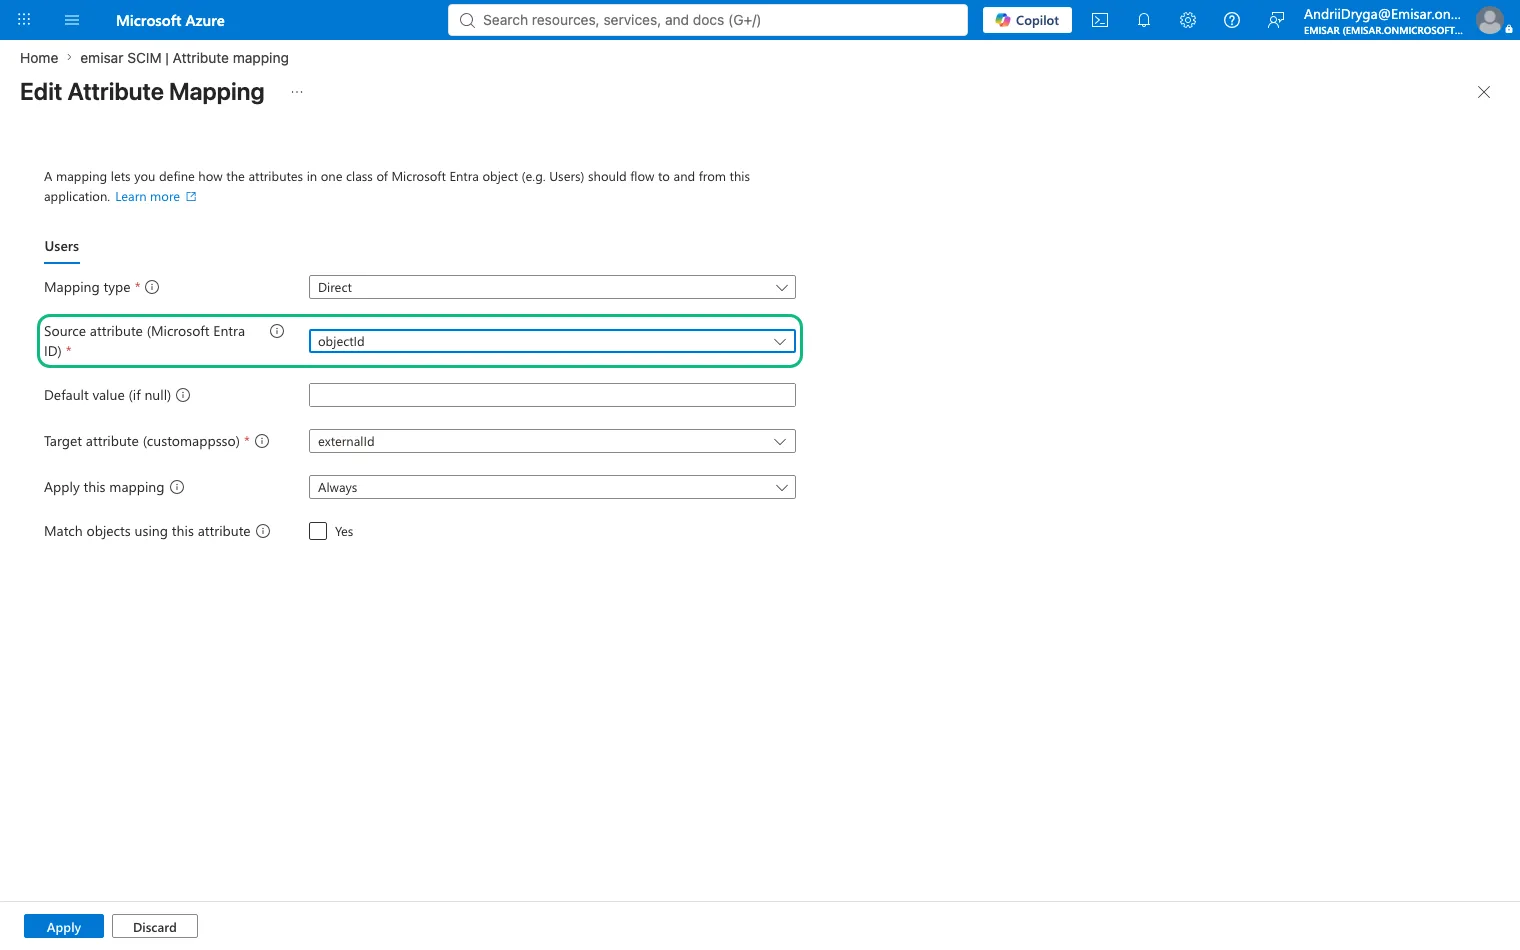
Task: Open the Cloud Shell icon
Action: (x=1100, y=20)
